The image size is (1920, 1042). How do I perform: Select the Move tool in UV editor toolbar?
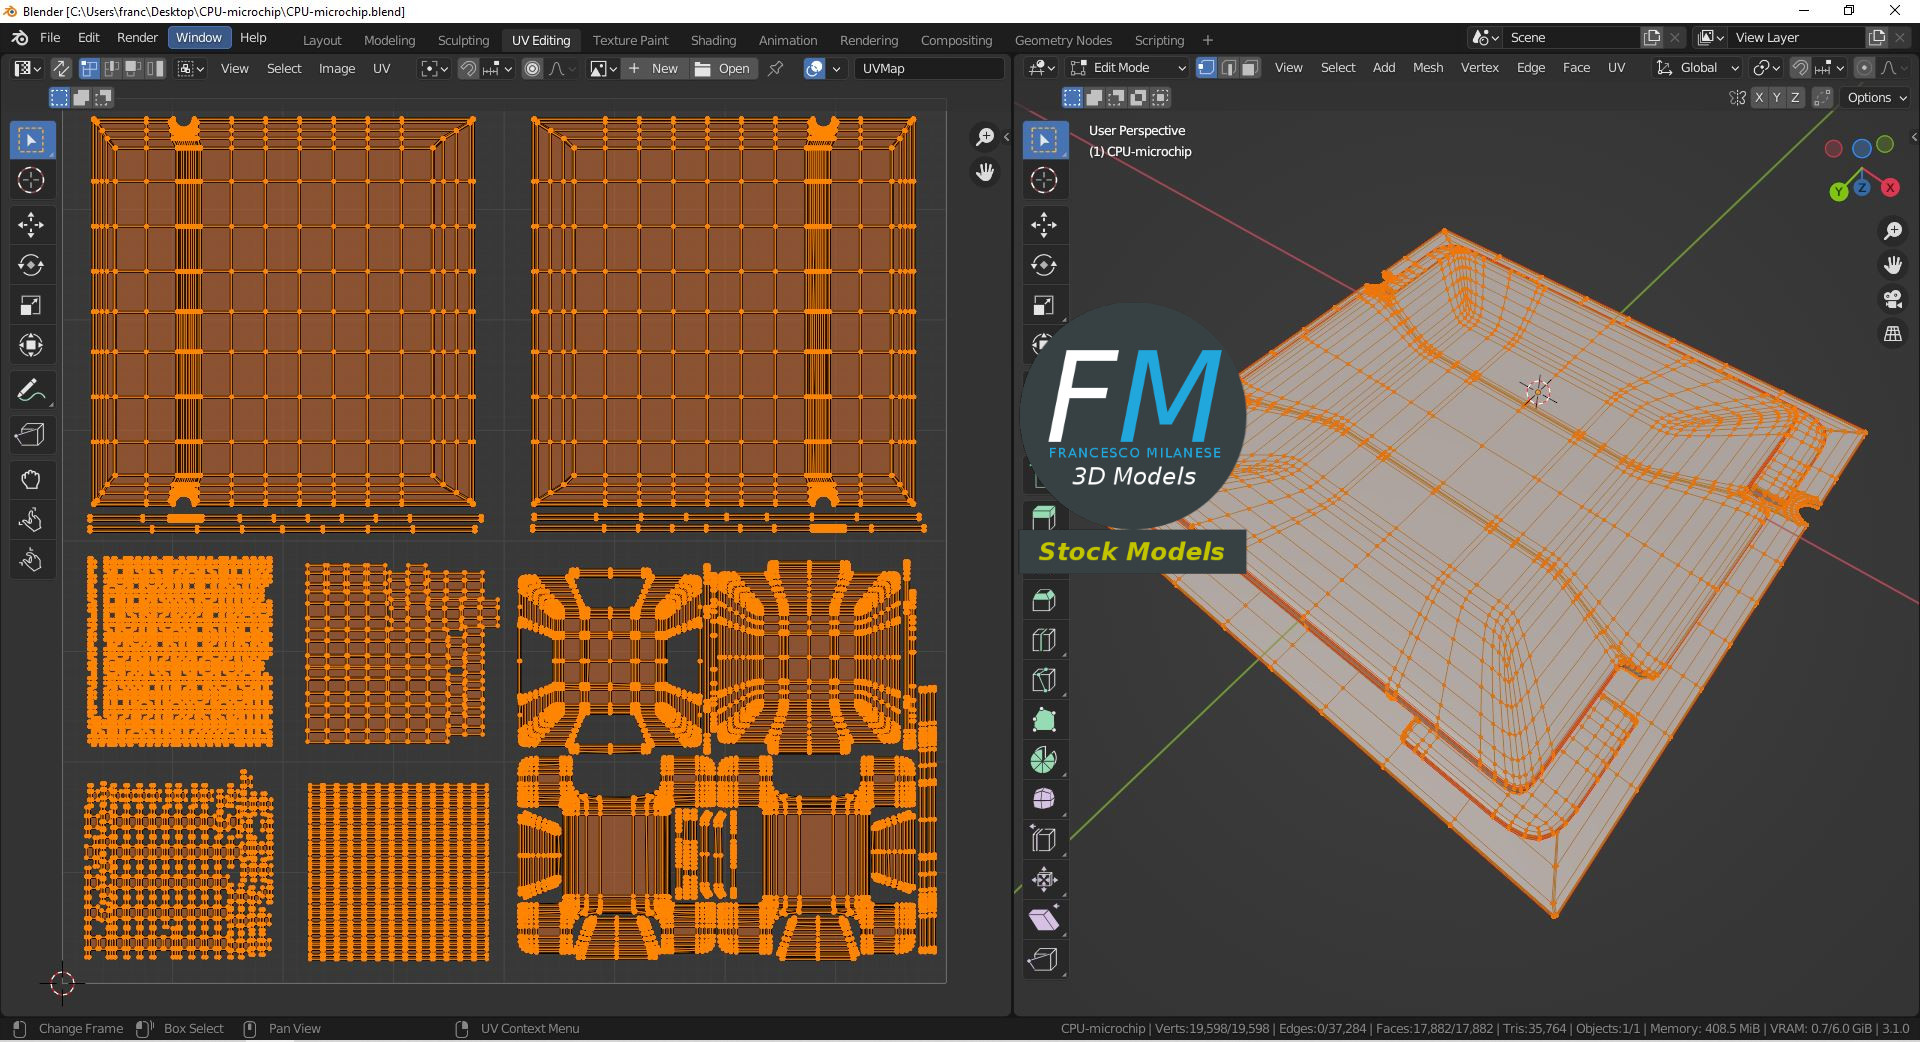click(31, 225)
